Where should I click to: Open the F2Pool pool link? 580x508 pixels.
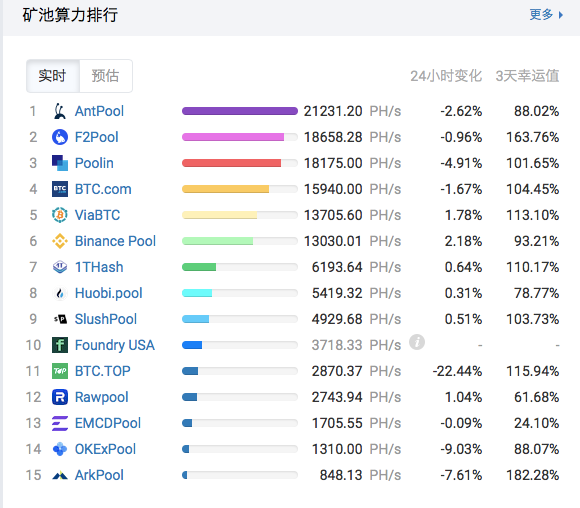click(x=97, y=137)
